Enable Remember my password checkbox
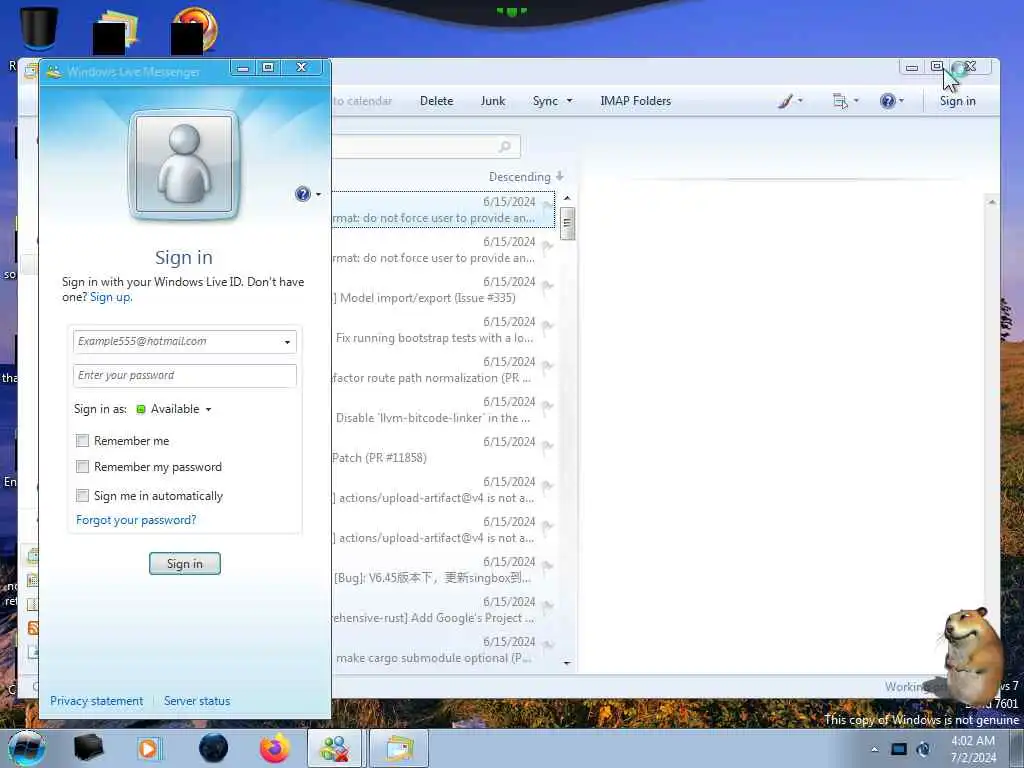This screenshot has height=768, width=1024. pos(82,466)
